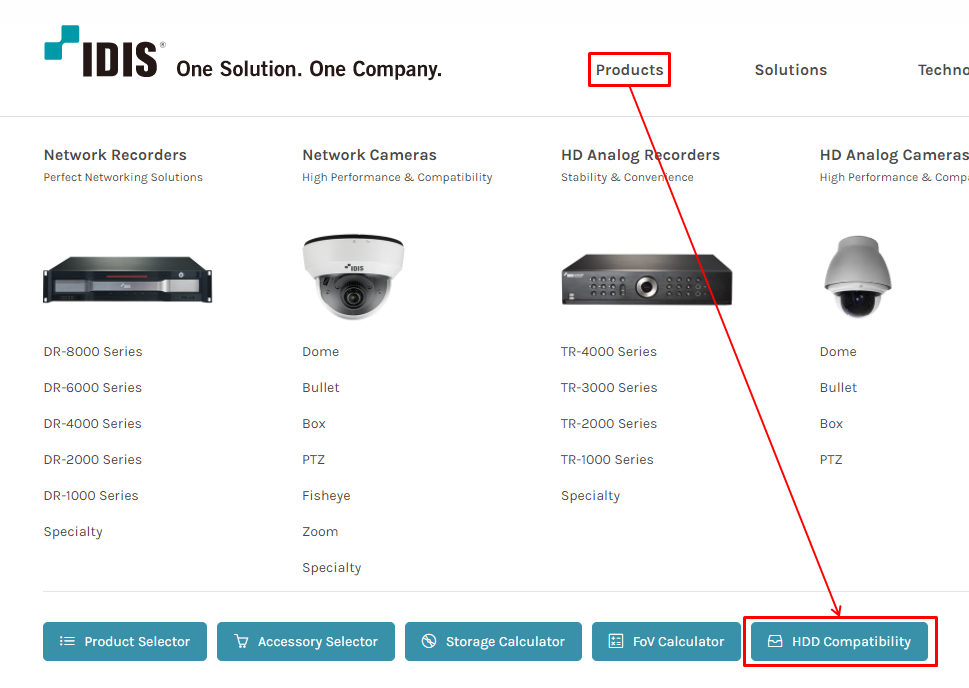Choose Box under HD Analog Cameras

[831, 423]
